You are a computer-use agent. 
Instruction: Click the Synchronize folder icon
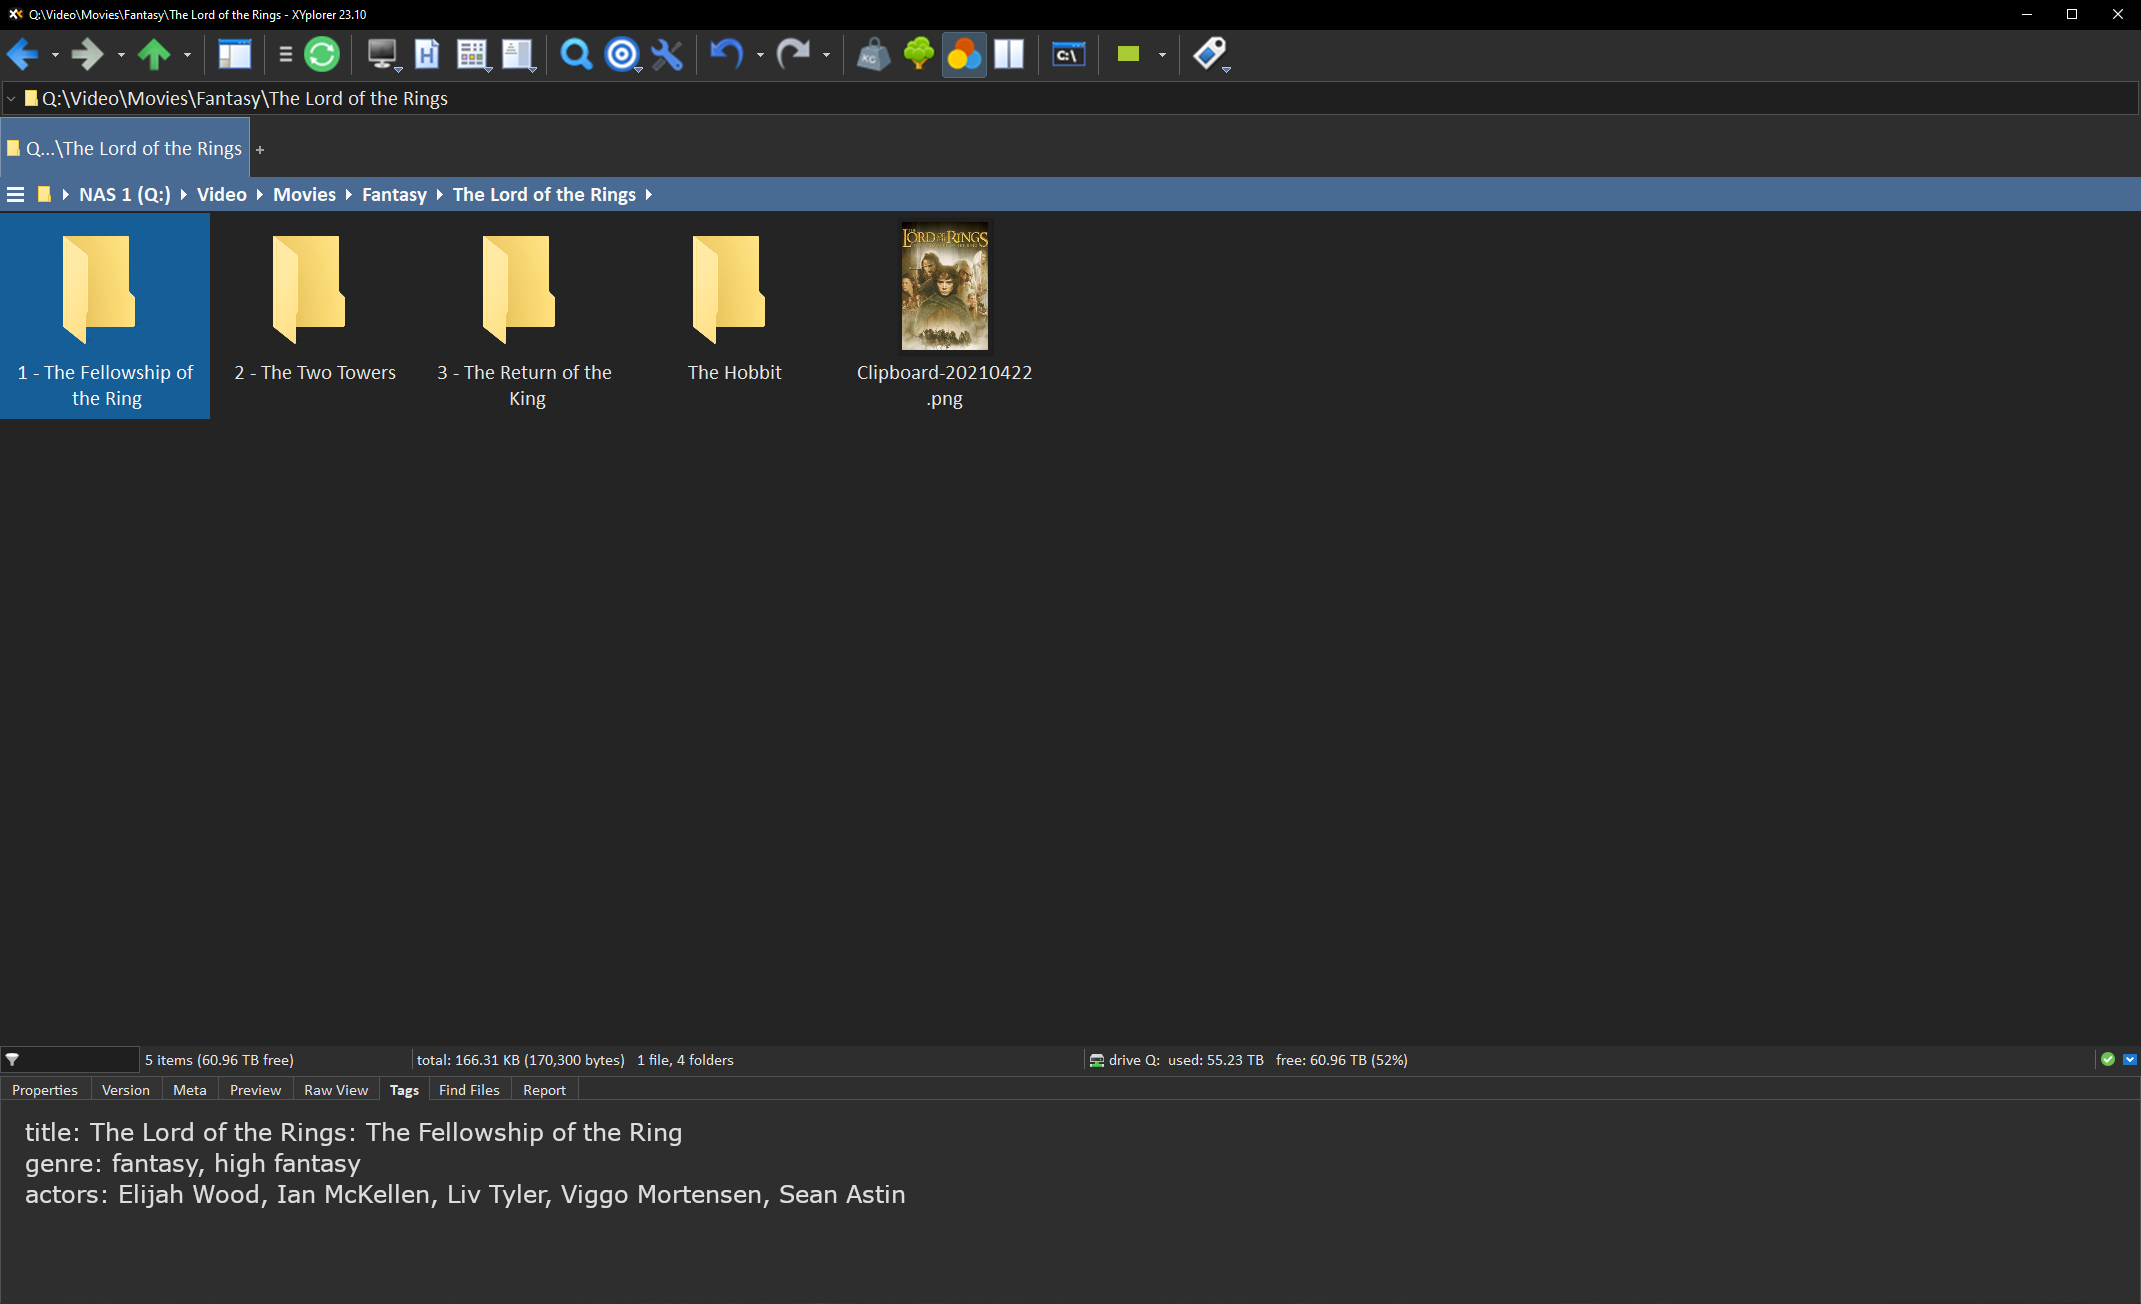[321, 54]
